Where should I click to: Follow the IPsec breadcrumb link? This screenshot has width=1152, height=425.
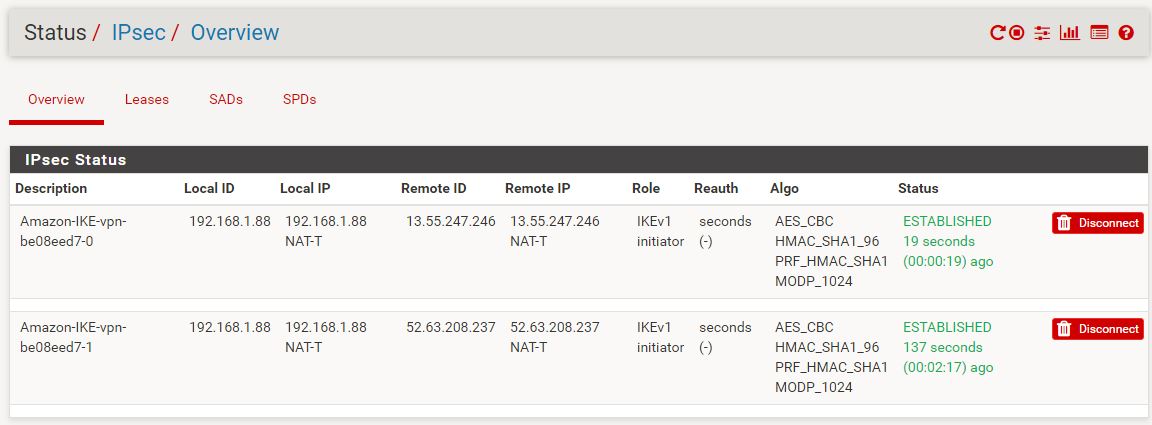[x=138, y=32]
